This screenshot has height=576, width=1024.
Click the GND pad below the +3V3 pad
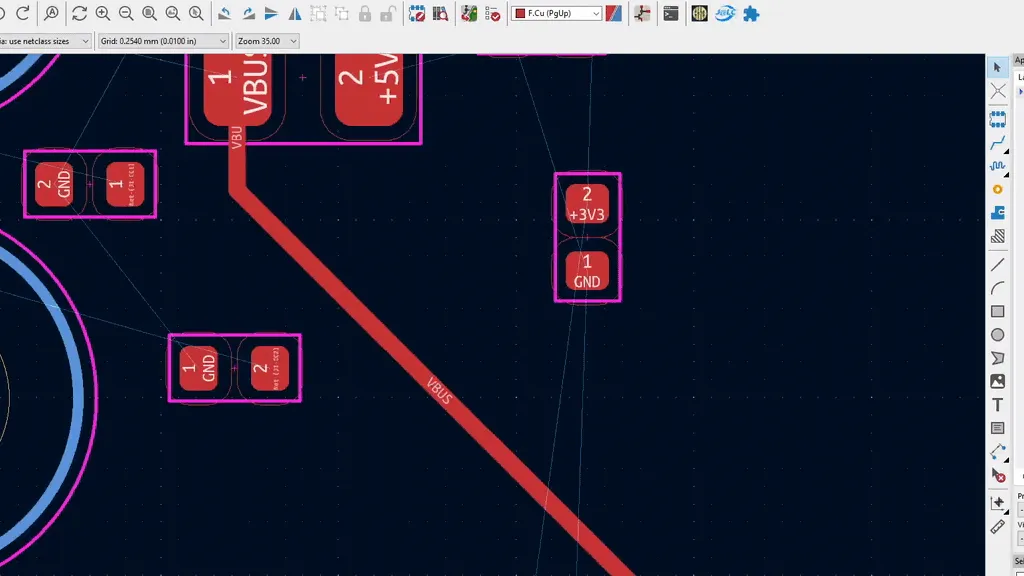point(587,271)
